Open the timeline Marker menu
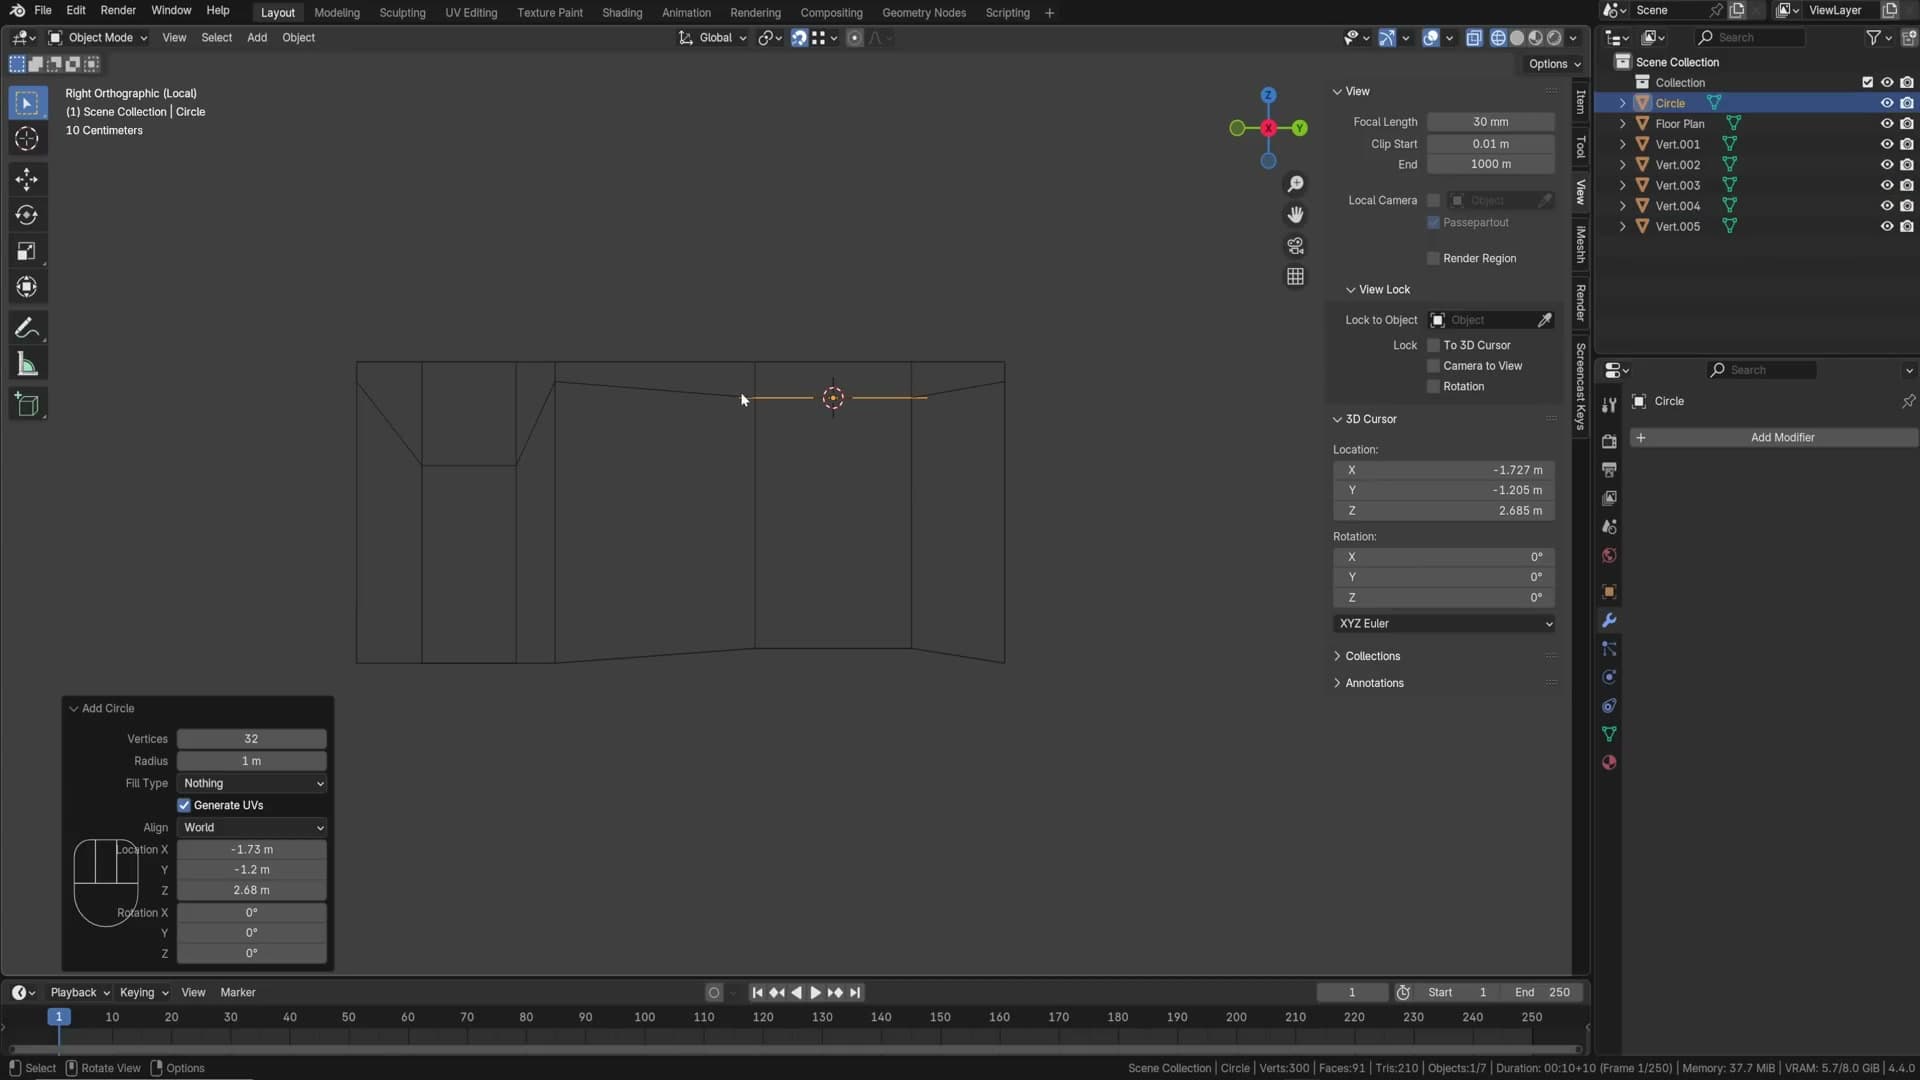This screenshot has height=1080, width=1920. 238,993
